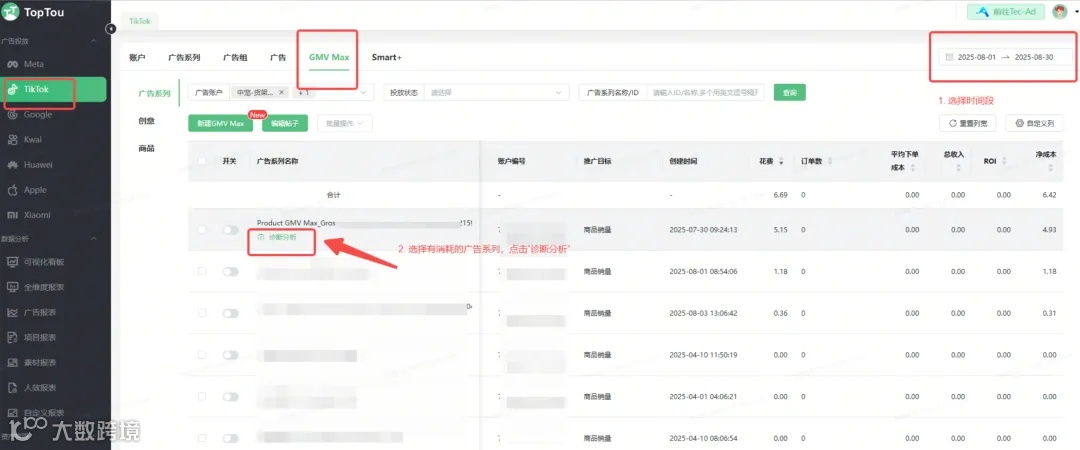1080x450 pixels.
Task: Select 商品 in the left sub-menu
Action: pos(146,148)
